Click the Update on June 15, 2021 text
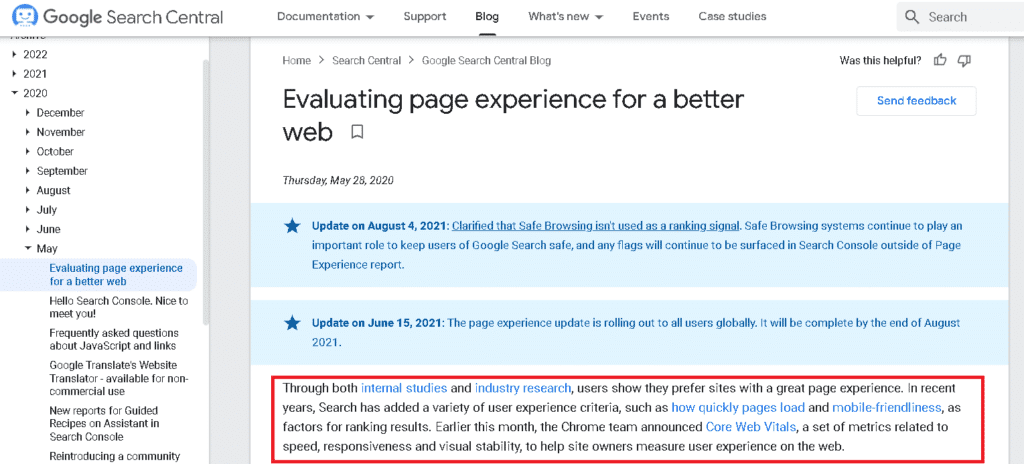This screenshot has width=1024, height=464. (x=378, y=323)
